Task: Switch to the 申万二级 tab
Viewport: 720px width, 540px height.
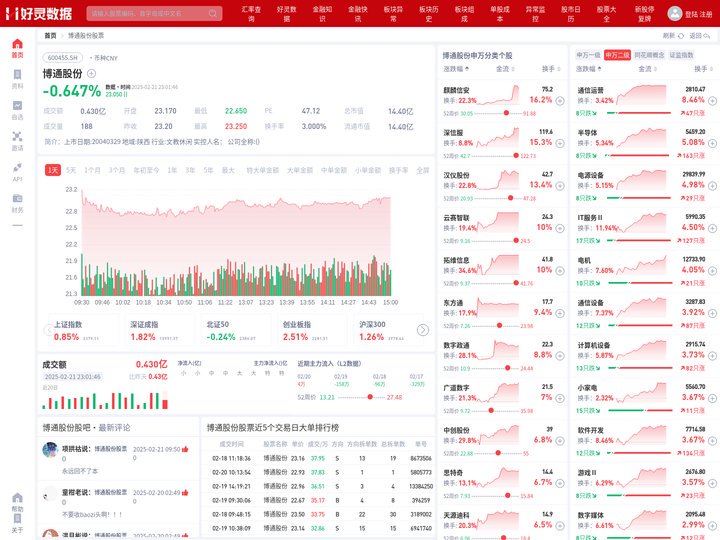Action: 617,55
